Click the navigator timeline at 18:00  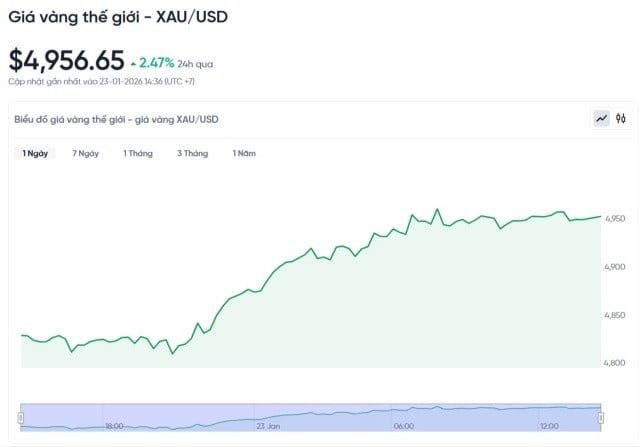(x=114, y=426)
